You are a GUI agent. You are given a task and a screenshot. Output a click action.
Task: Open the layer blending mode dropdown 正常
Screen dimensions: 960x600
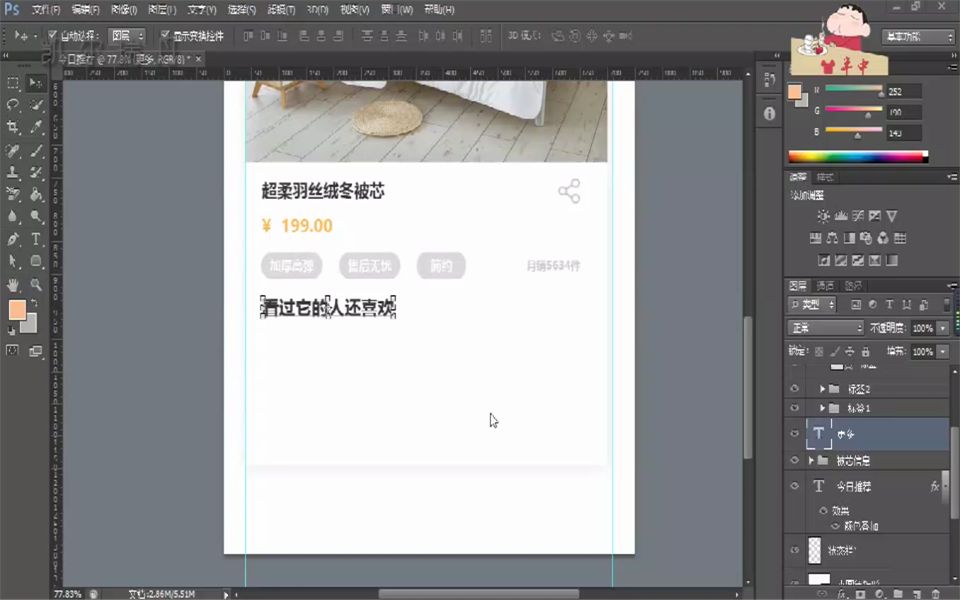click(x=825, y=328)
